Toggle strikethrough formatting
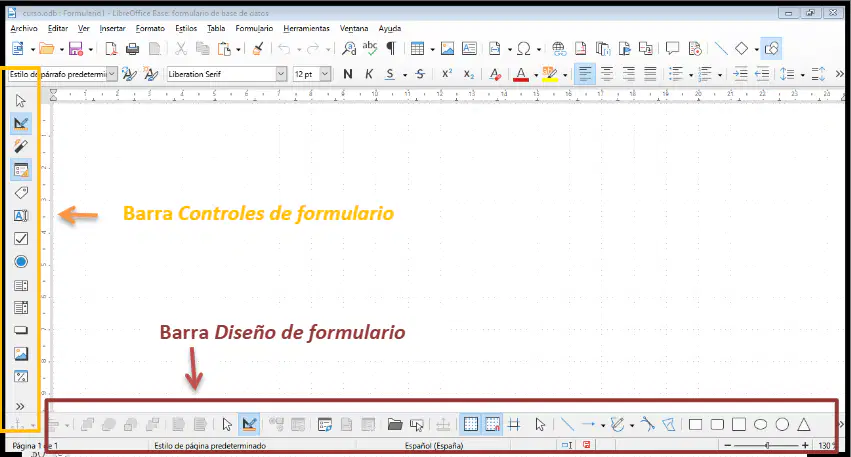Image resolution: width=851 pixels, height=457 pixels. [x=420, y=74]
